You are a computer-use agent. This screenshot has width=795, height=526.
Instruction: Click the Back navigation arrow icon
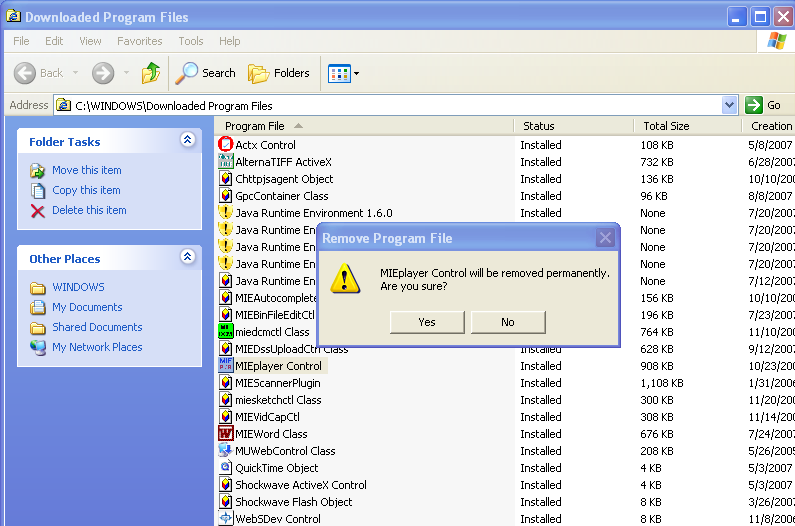(x=26, y=73)
